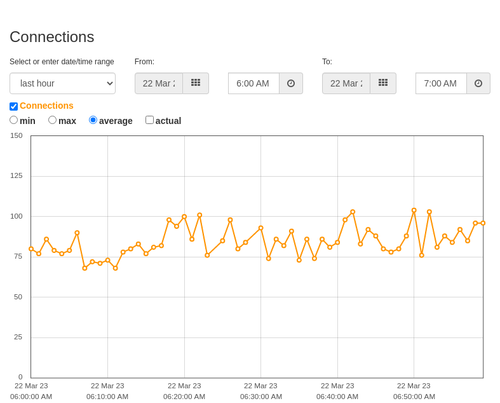500x403 pixels.
Task: Click the orange Connections legend label
Action: pyautogui.click(x=46, y=106)
